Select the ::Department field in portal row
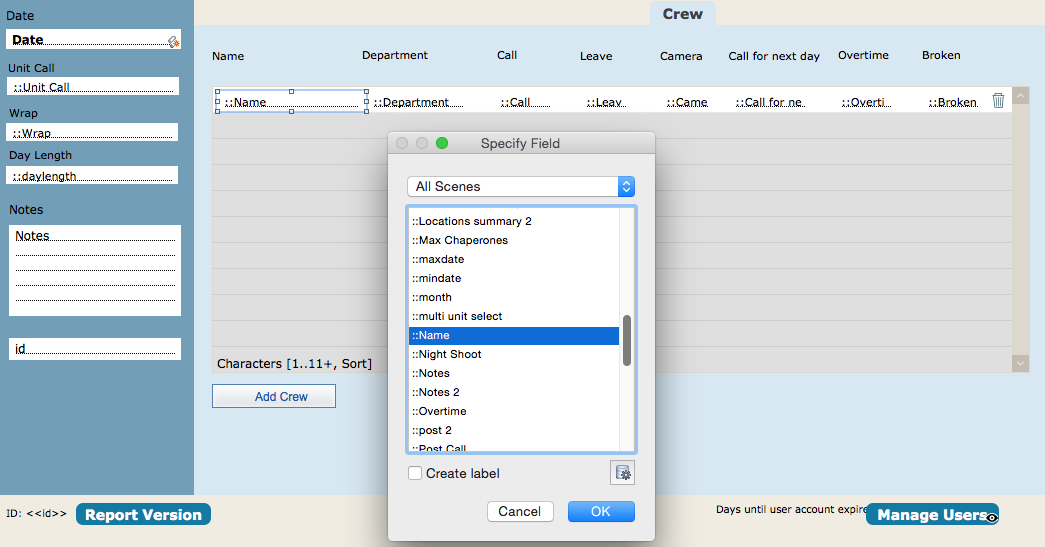This screenshot has height=547, width=1045. [418, 102]
